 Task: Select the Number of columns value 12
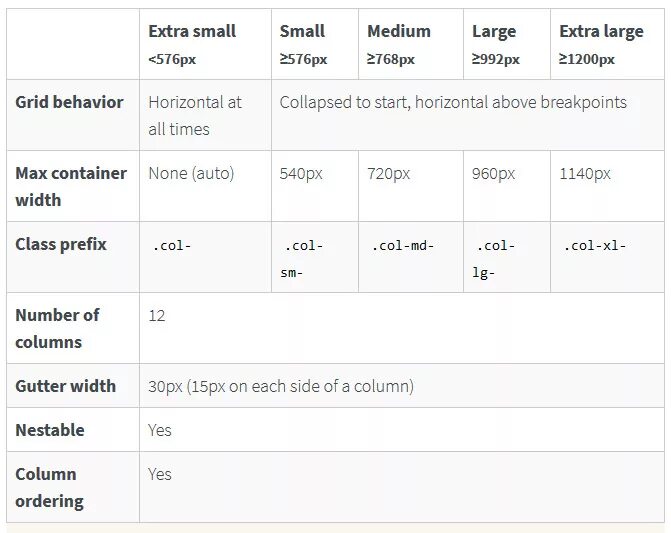pos(157,316)
